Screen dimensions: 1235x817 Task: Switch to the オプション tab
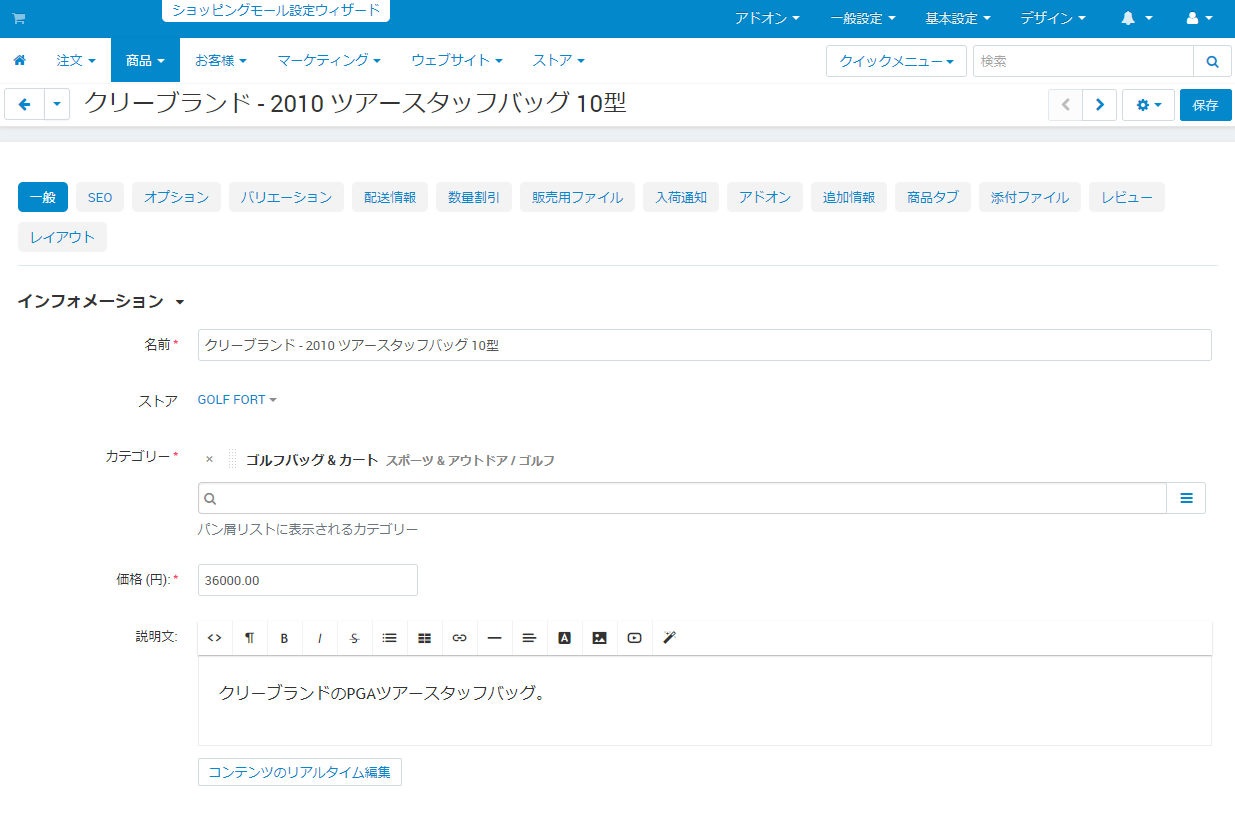176,197
